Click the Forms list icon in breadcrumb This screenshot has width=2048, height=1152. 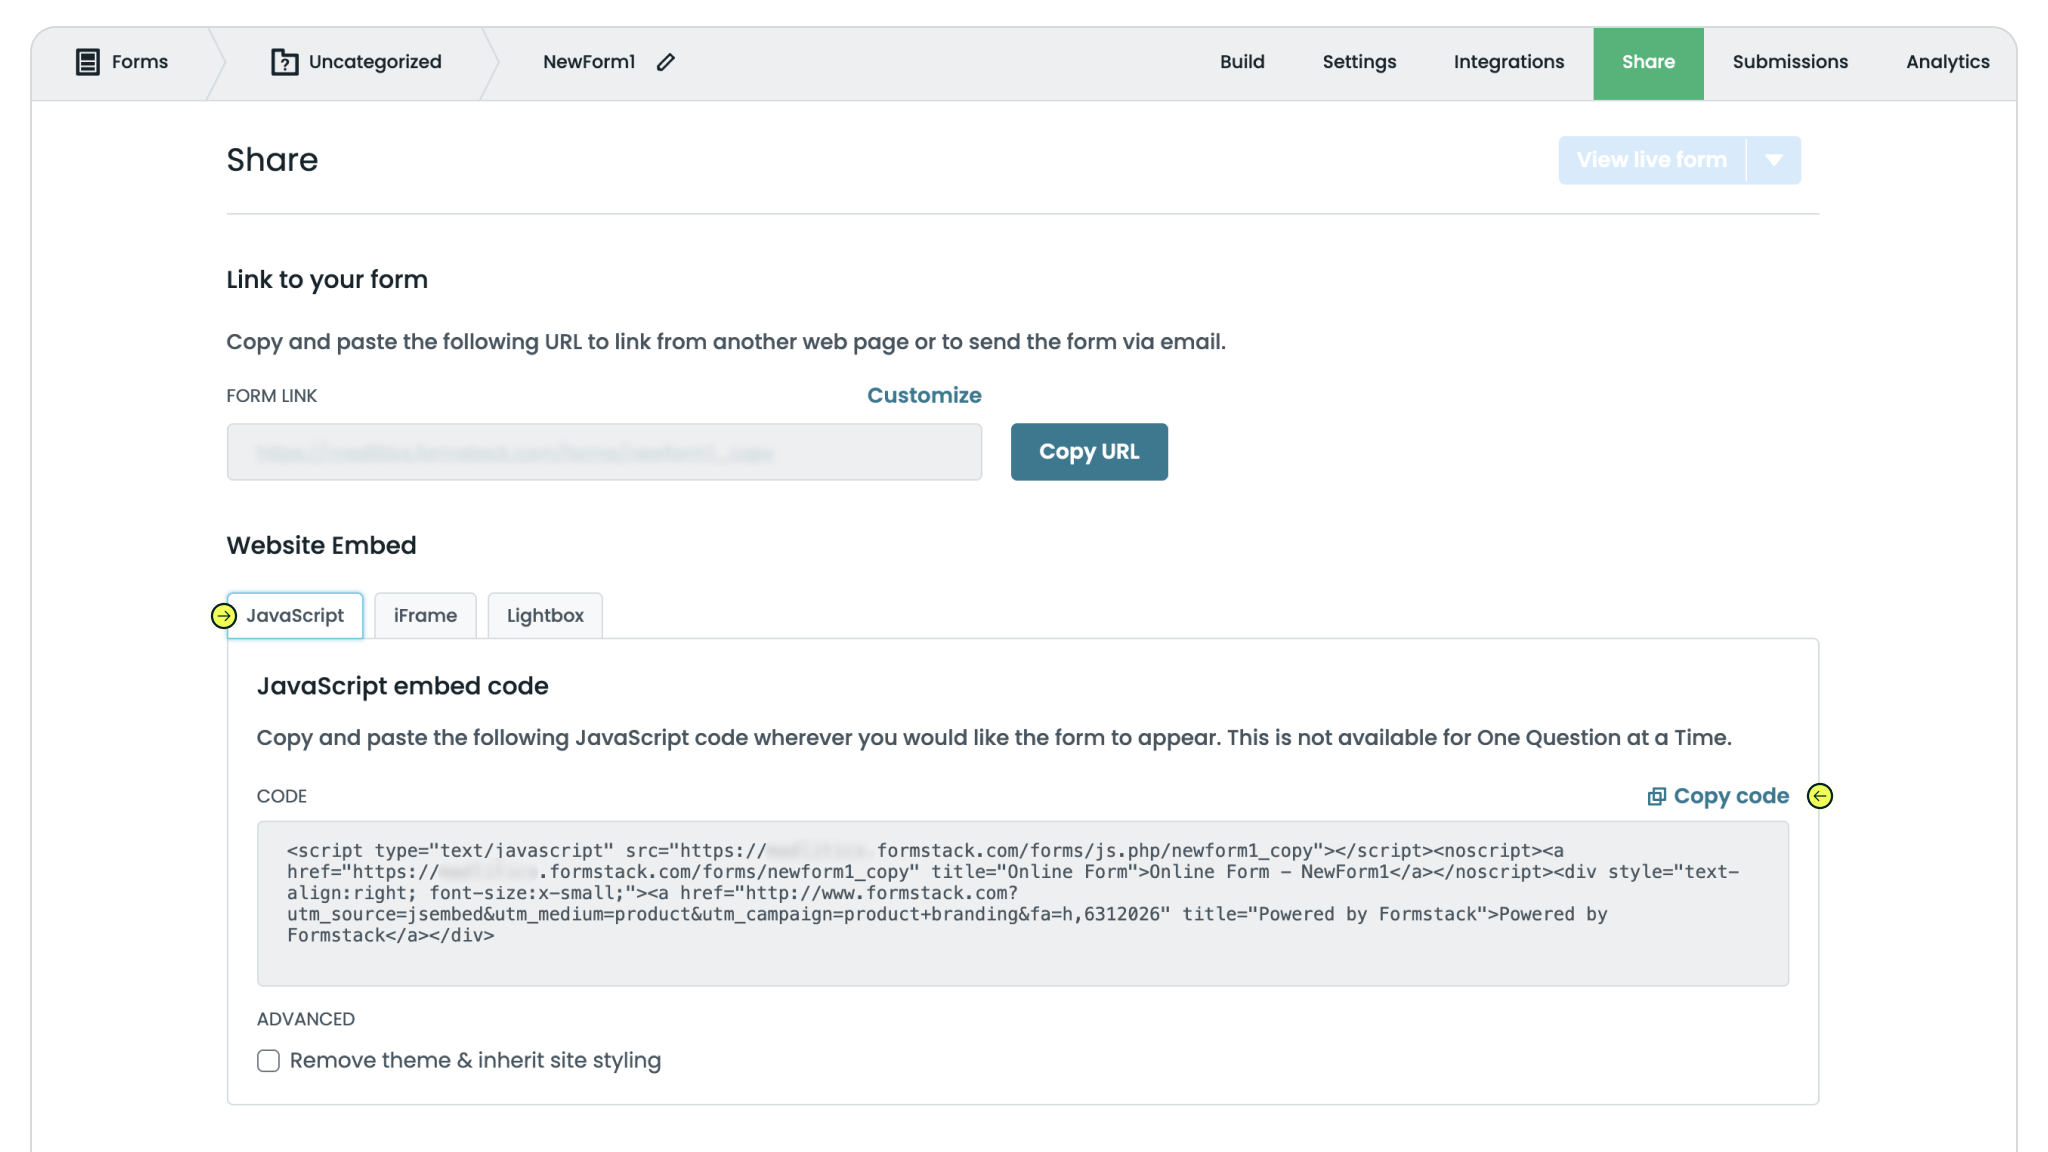coord(88,62)
